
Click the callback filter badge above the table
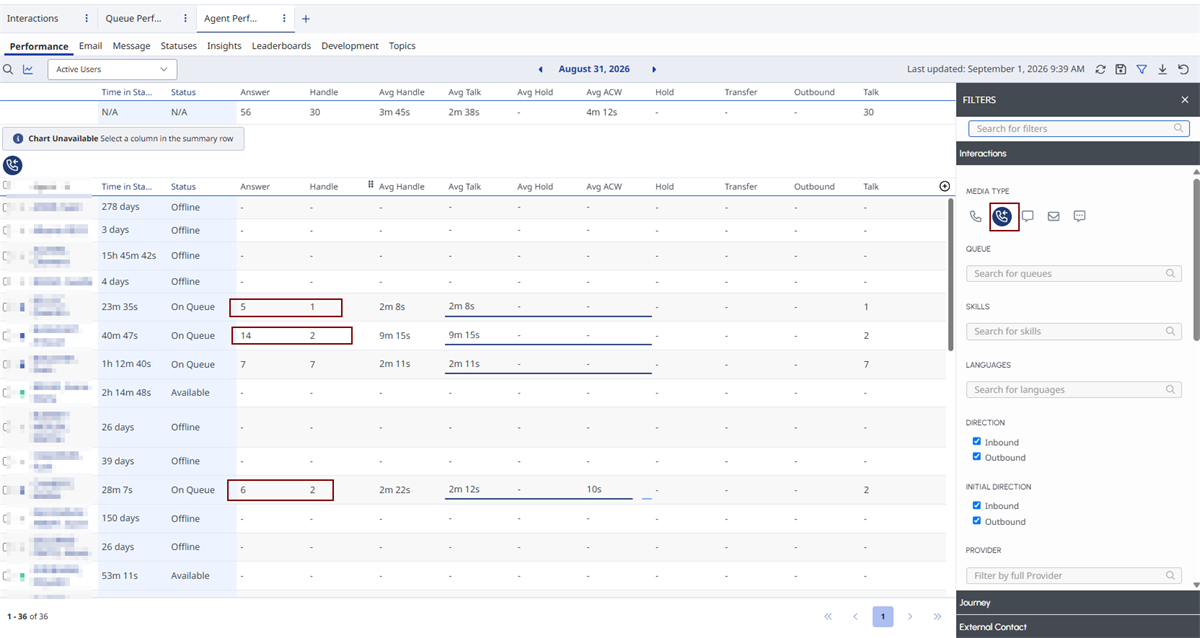[13, 166]
